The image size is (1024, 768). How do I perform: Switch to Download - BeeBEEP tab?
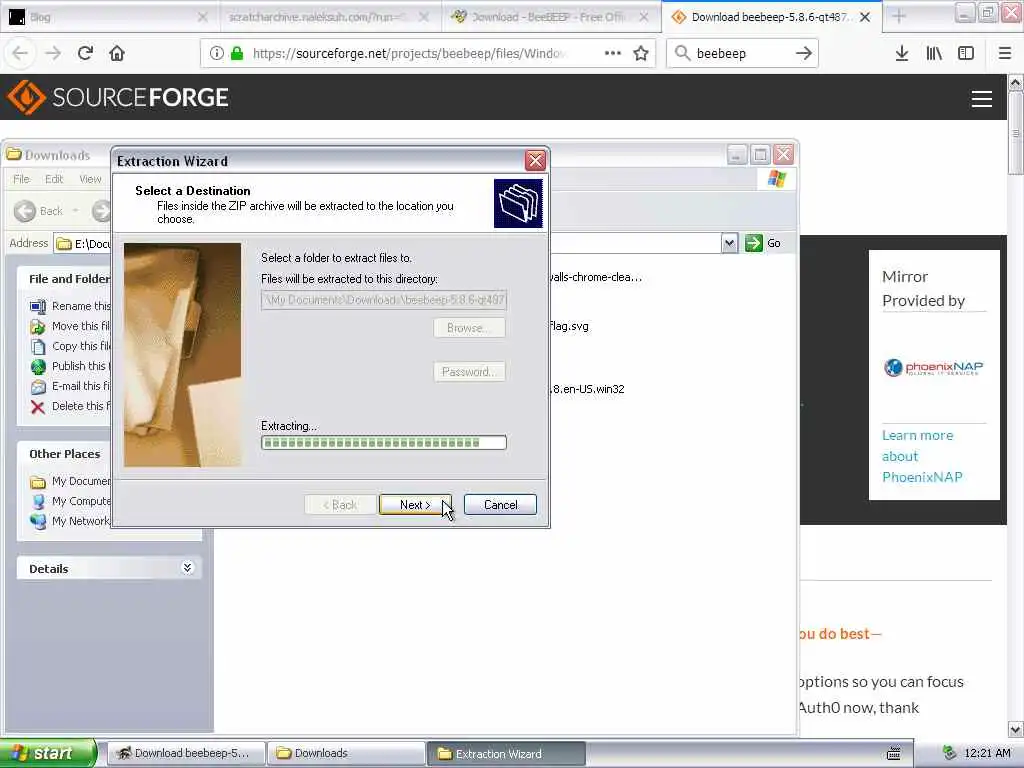click(551, 17)
